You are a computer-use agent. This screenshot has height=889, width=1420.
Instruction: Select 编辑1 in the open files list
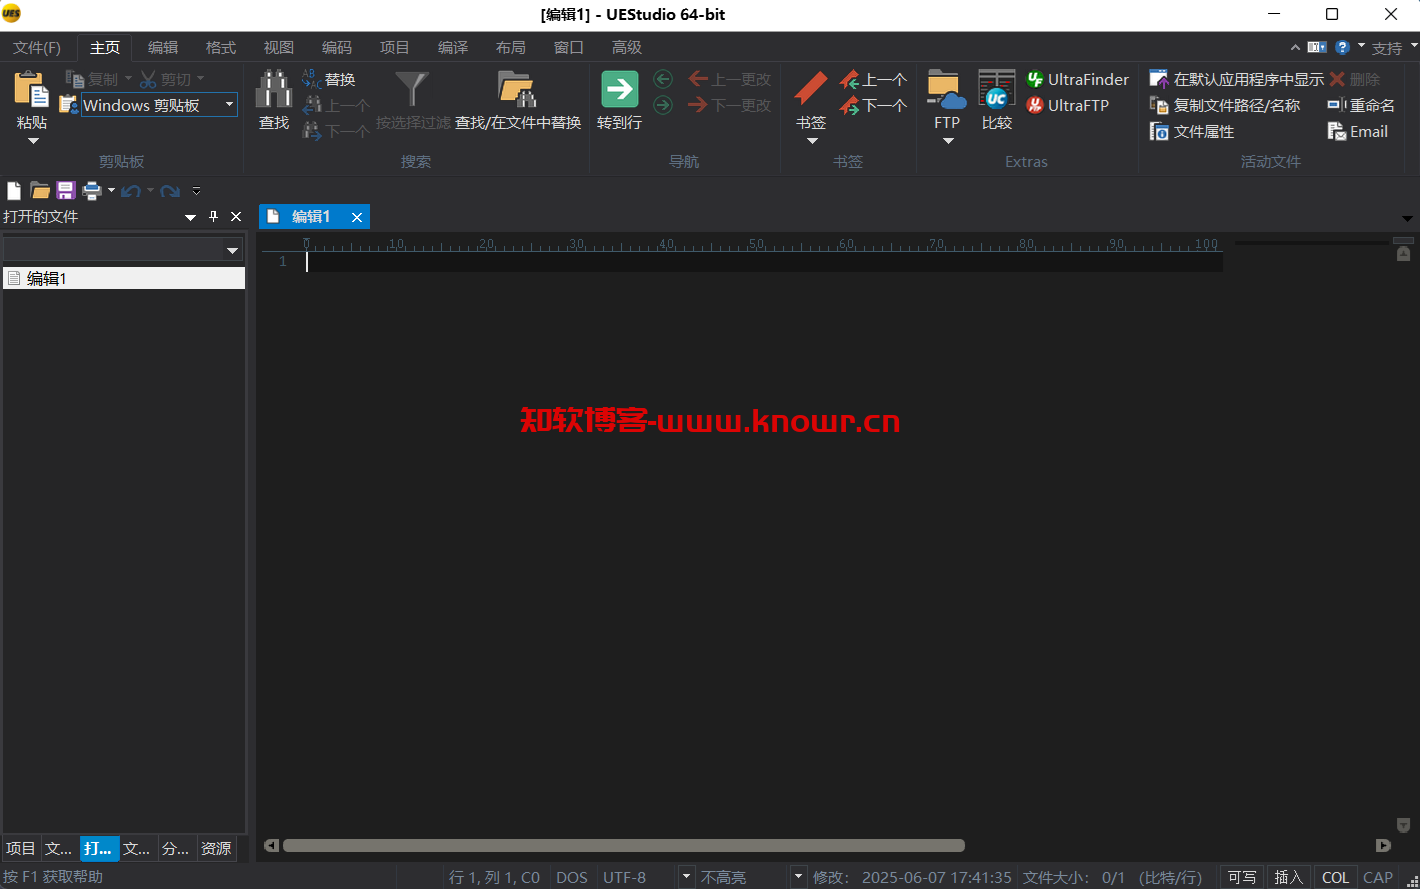[x=123, y=278]
